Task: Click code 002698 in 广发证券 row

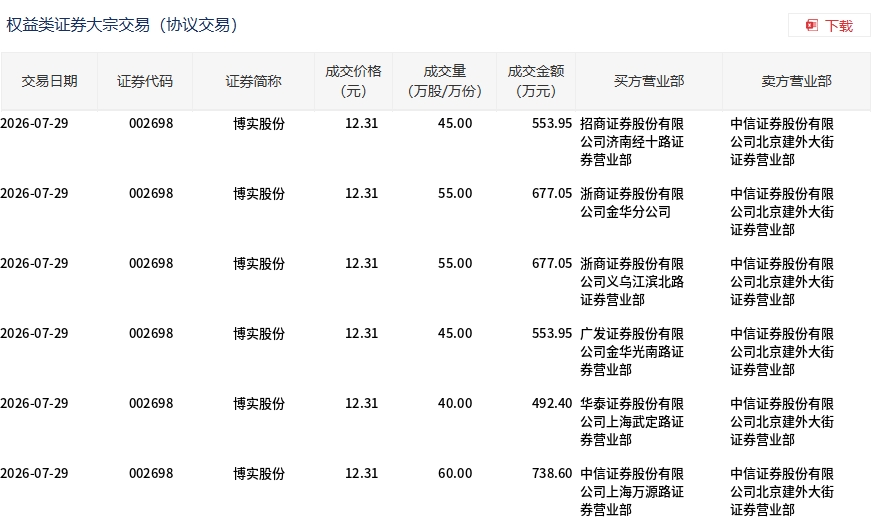Action: [151, 334]
